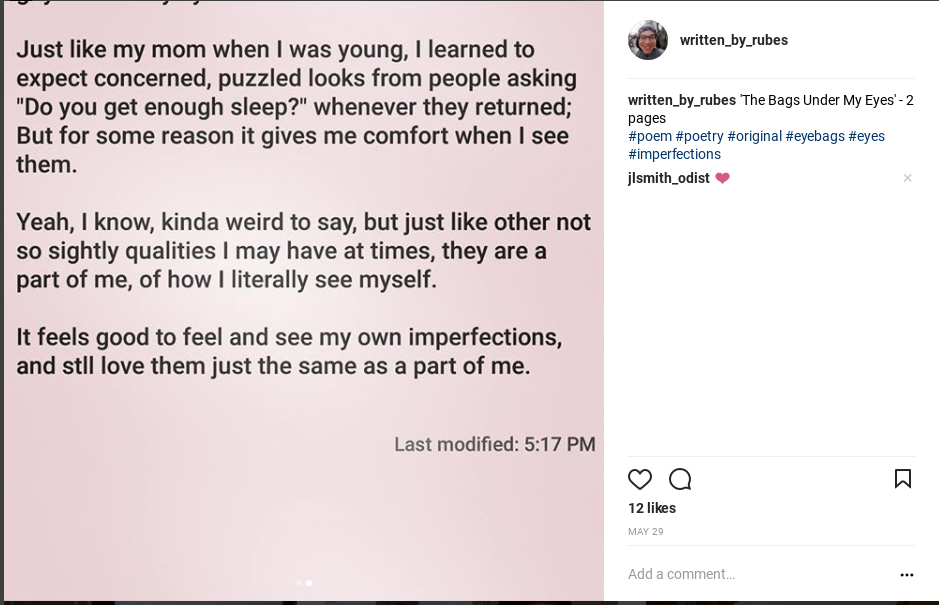Viewport: 939px width, 605px height.
Task: Save the post with the bookmark icon
Action: 902,479
